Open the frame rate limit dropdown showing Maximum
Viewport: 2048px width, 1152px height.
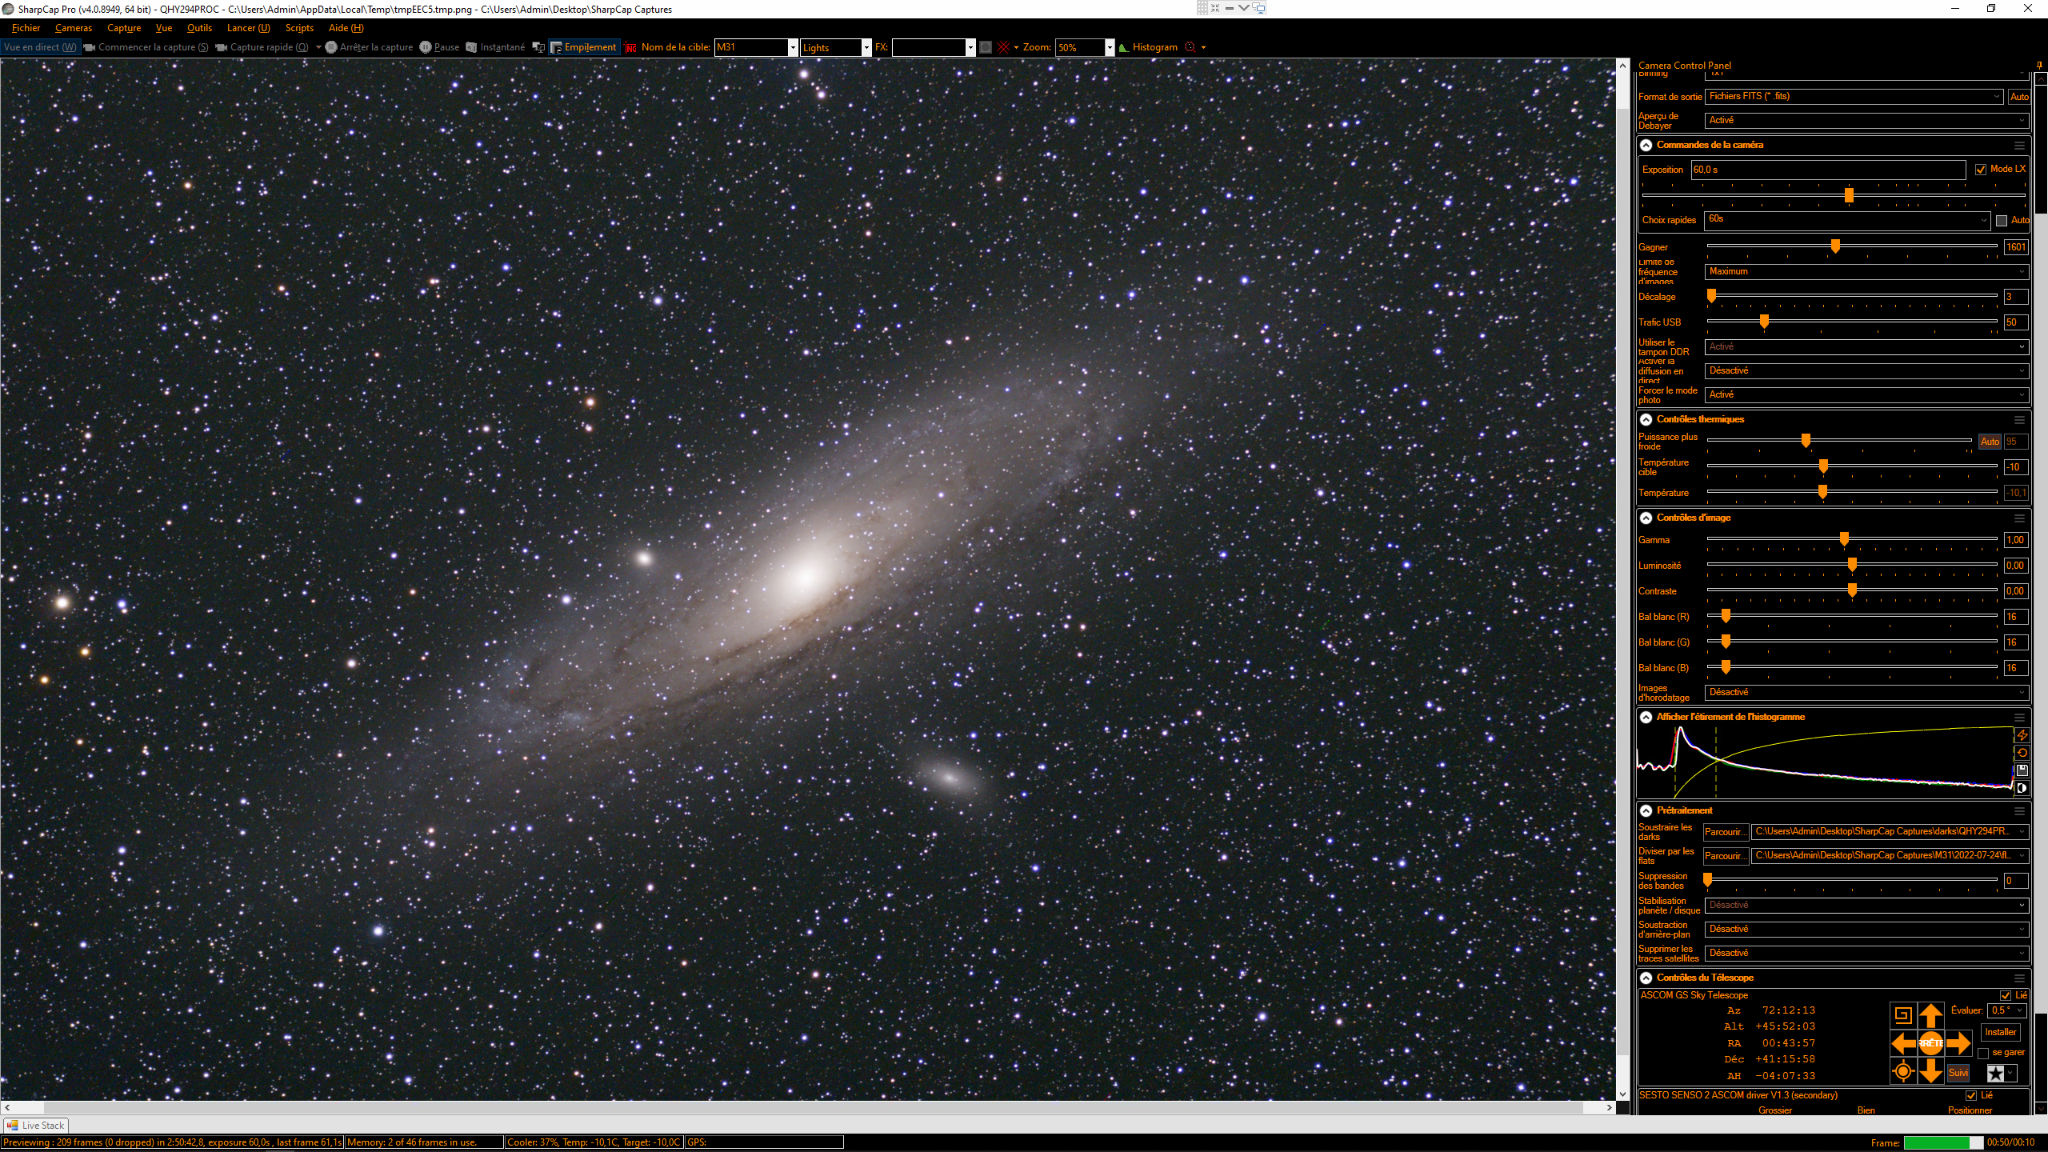pyautogui.click(x=1866, y=272)
